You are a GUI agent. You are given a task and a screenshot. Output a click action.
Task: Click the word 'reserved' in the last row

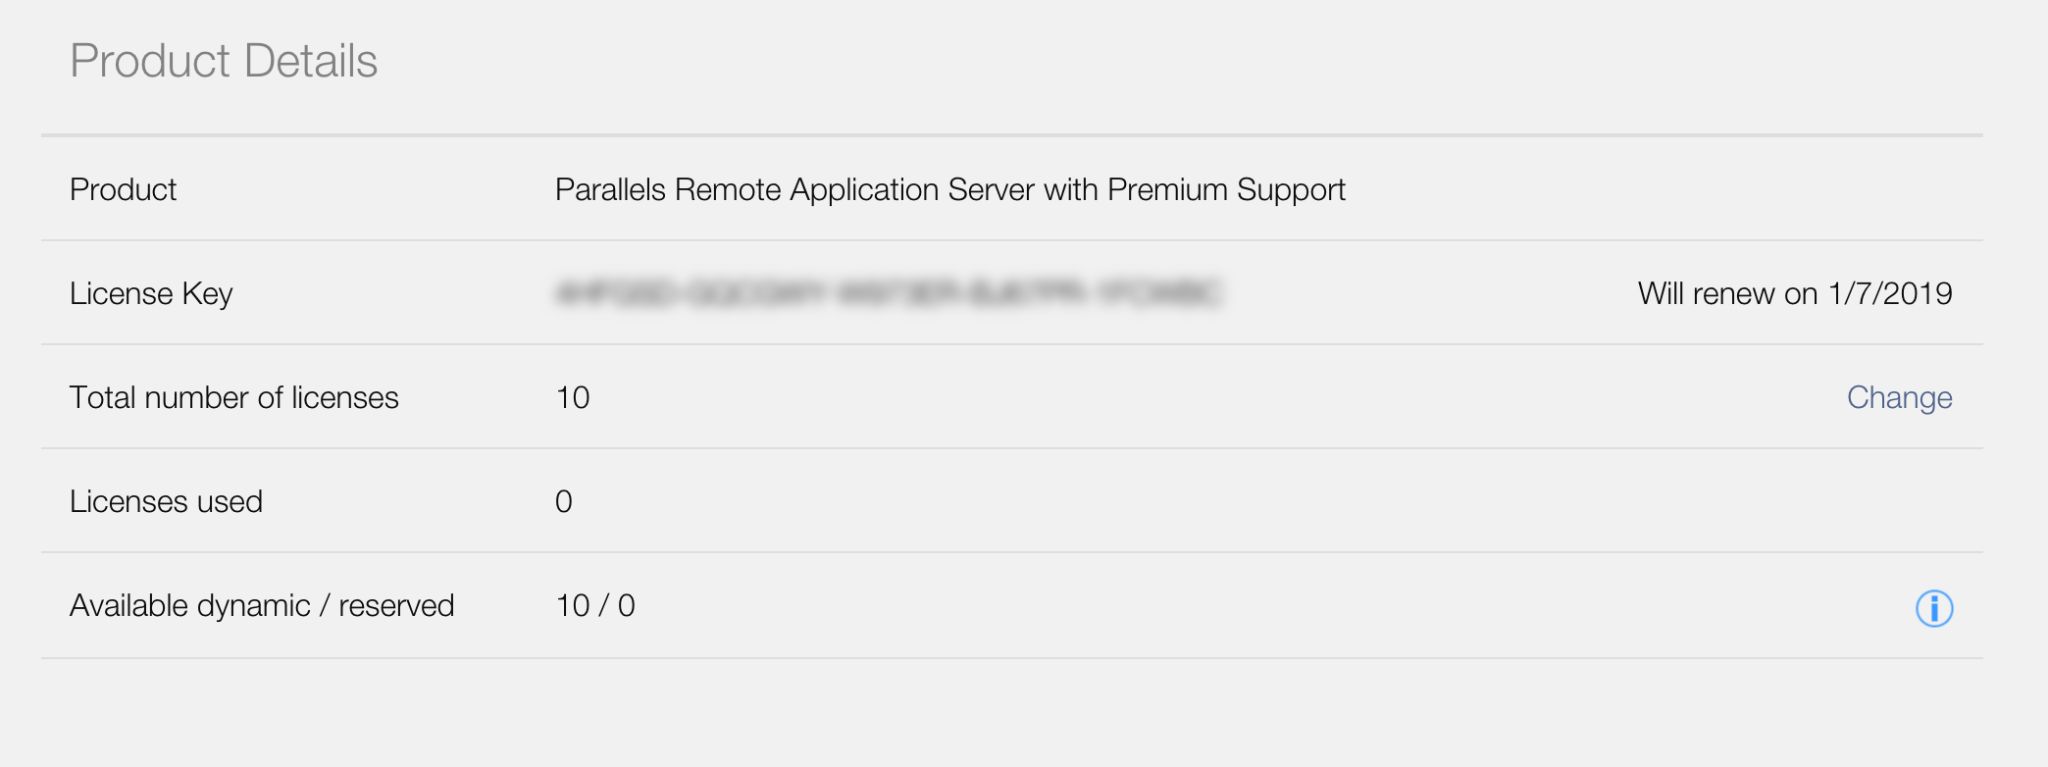(396, 606)
